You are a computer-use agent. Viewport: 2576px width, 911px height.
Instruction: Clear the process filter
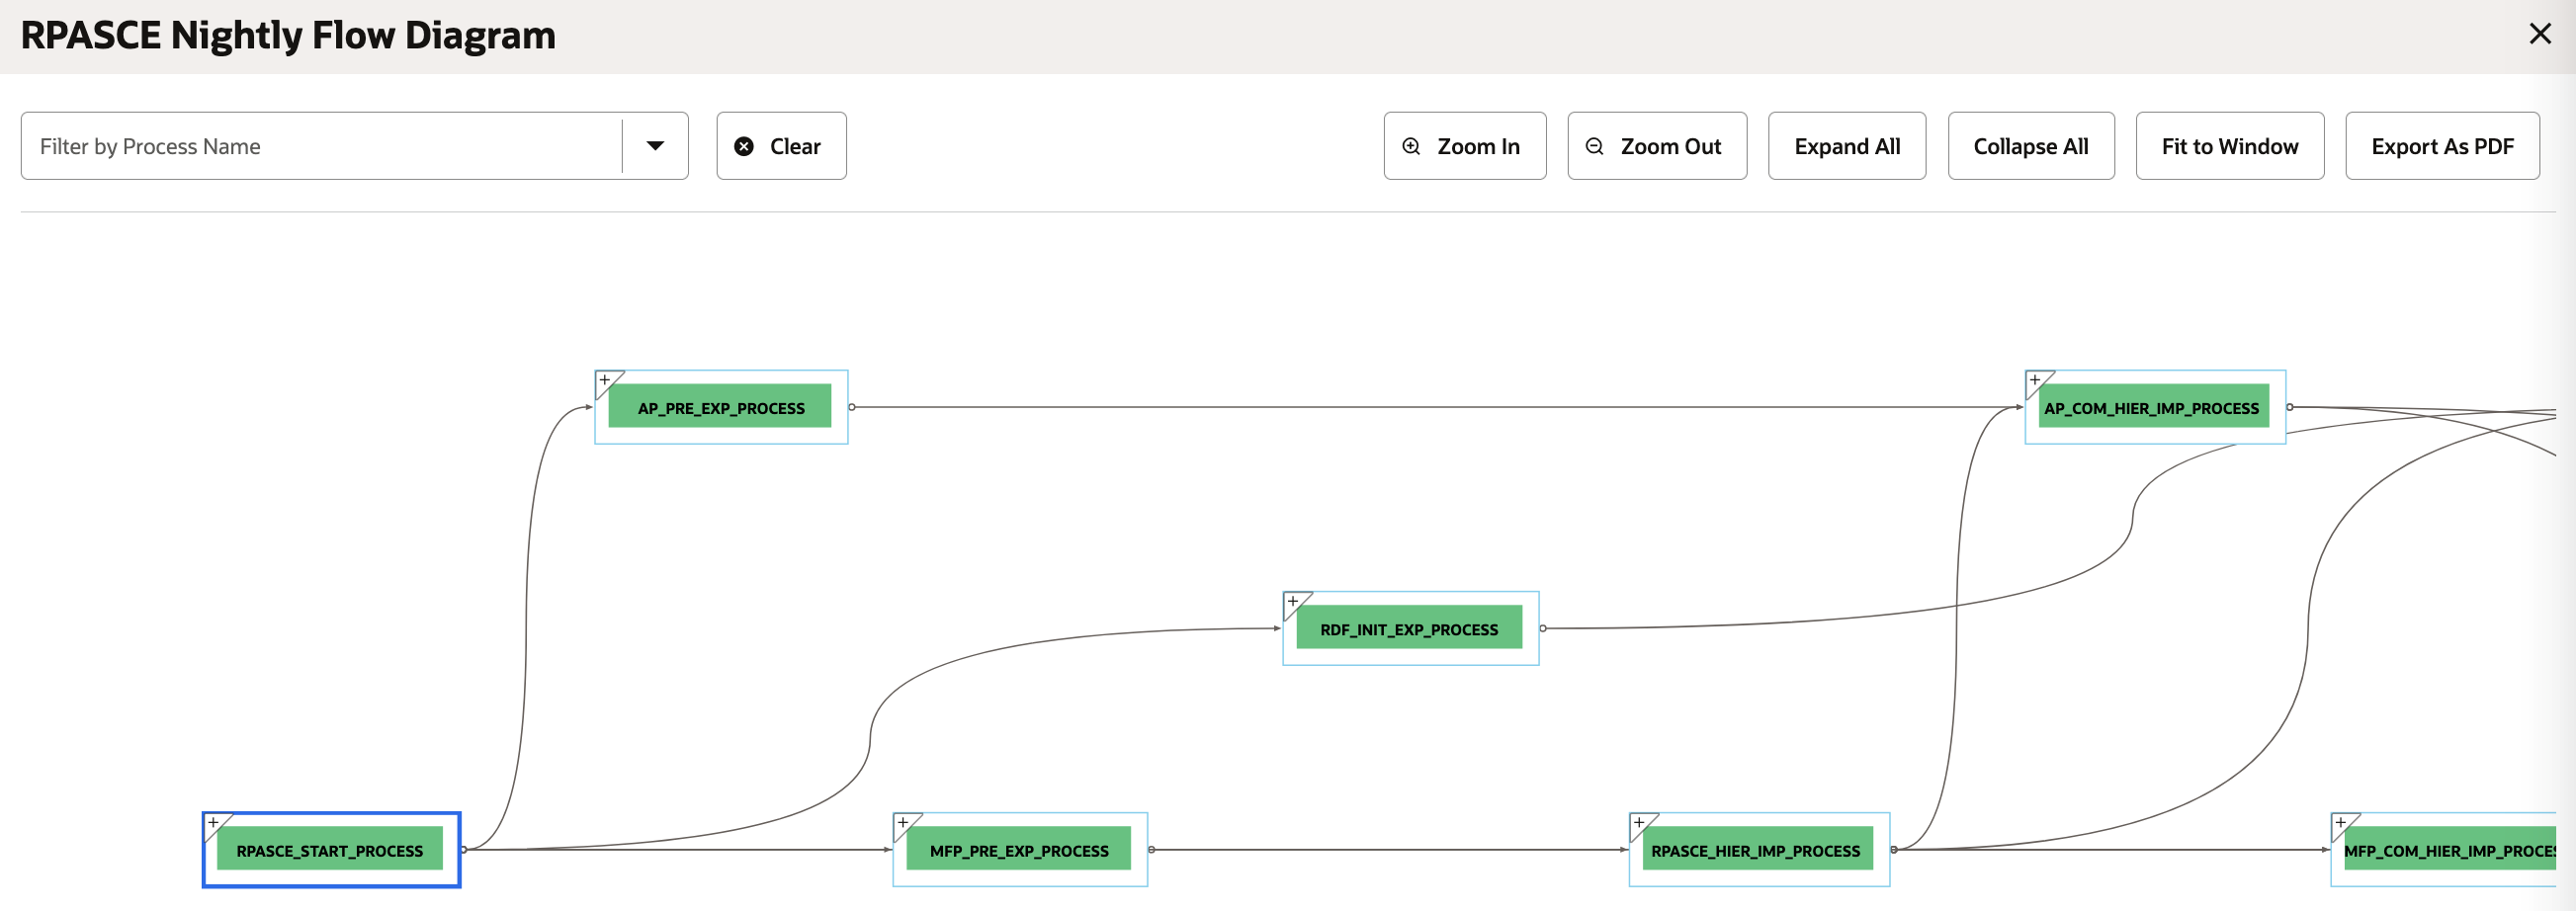(781, 146)
